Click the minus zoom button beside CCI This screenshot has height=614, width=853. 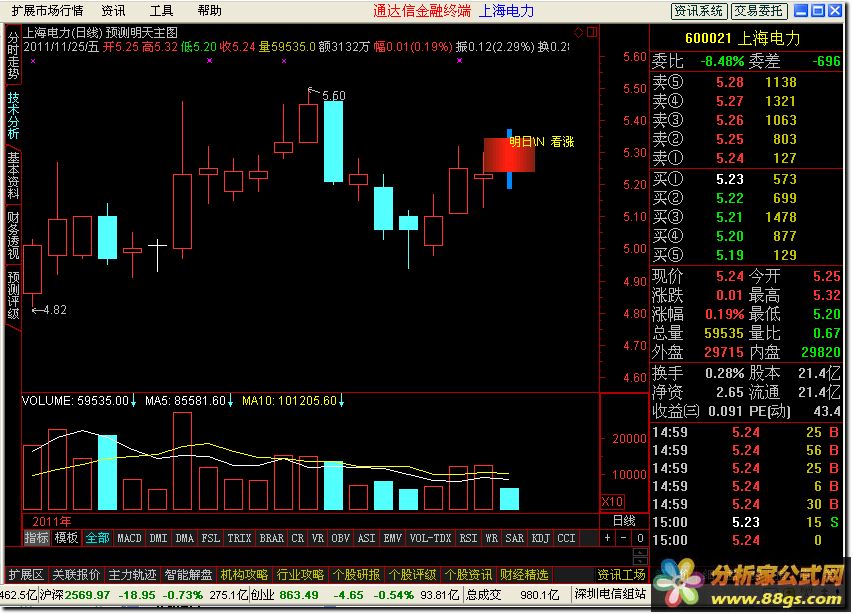tap(623, 538)
